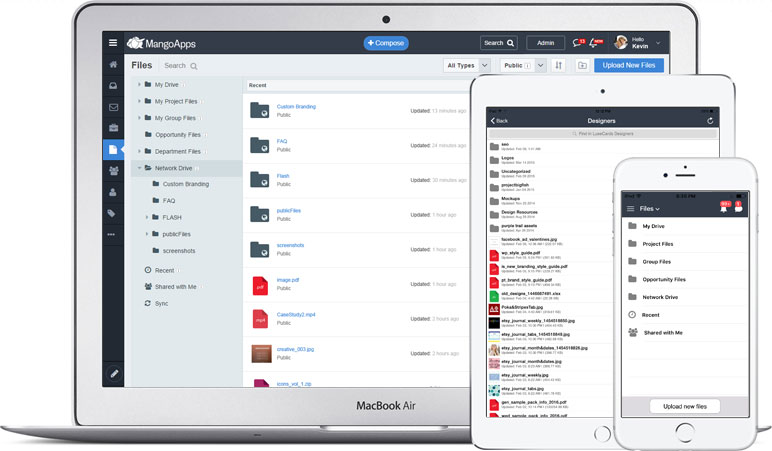Open the notifications bell in top bar
The width and height of the screenshot is (772, 451).
point(595,43)
